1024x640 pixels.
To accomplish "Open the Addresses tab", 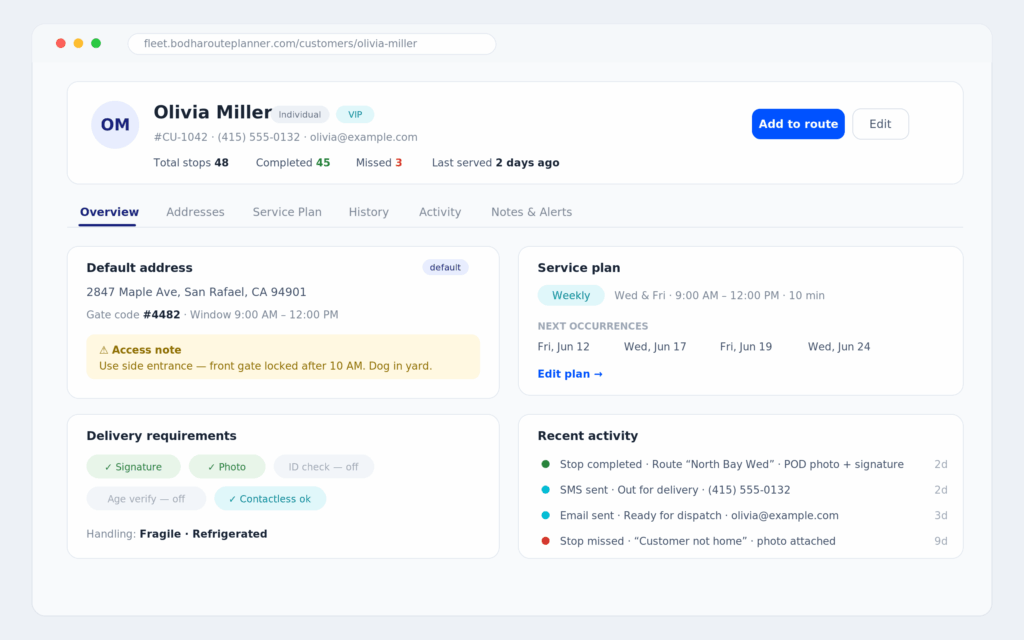I will (x=195, y=212).
